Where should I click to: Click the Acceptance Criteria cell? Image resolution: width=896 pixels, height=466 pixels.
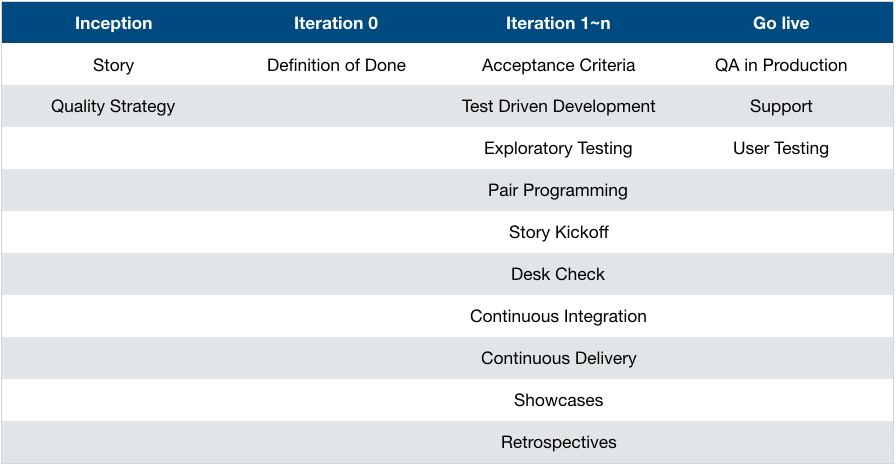[x=558, y=65]
